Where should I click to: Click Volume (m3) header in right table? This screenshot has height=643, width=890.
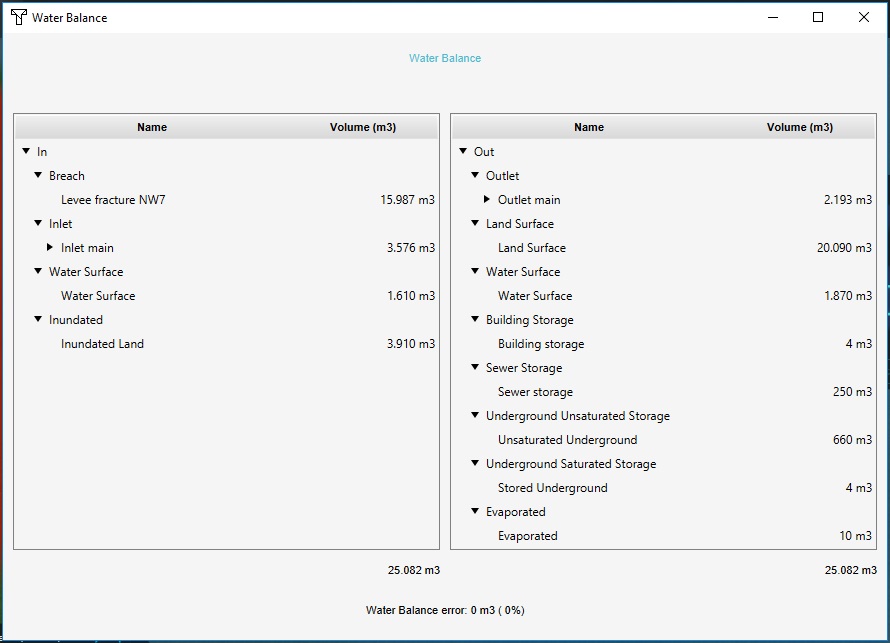click(x=799, y=127)
